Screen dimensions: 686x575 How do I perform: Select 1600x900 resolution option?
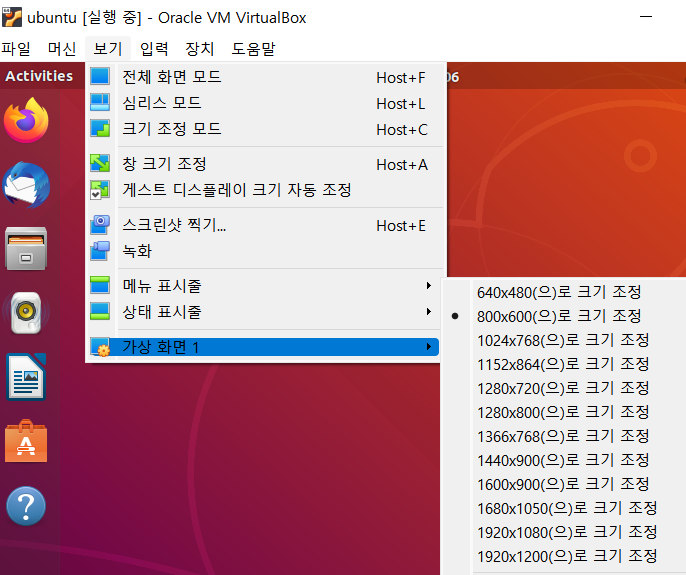click(x=563, y=484)
